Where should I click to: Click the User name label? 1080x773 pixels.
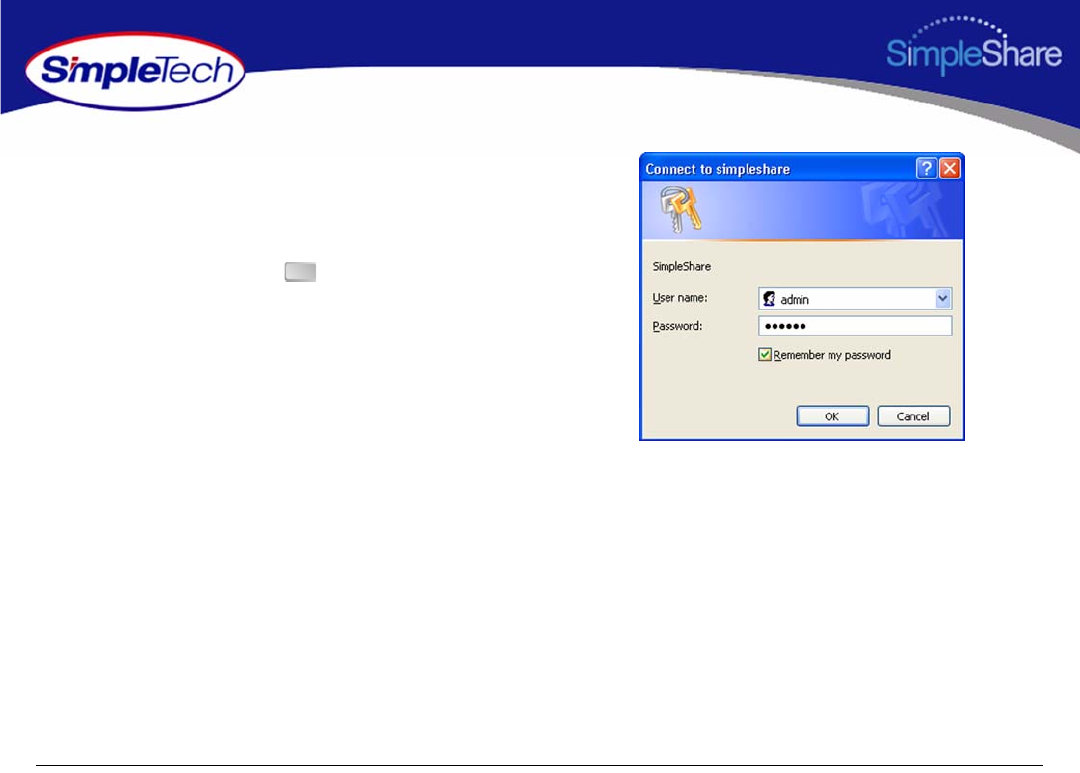pos(680,298)
